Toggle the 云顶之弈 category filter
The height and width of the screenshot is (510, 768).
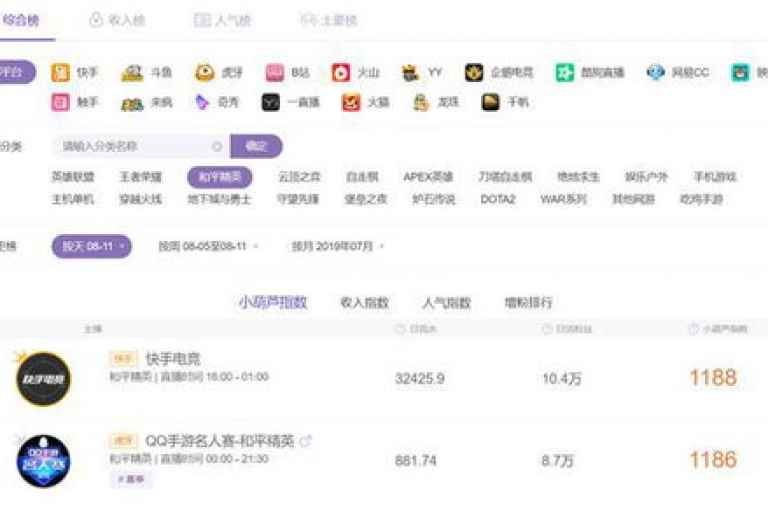(299, 177)
